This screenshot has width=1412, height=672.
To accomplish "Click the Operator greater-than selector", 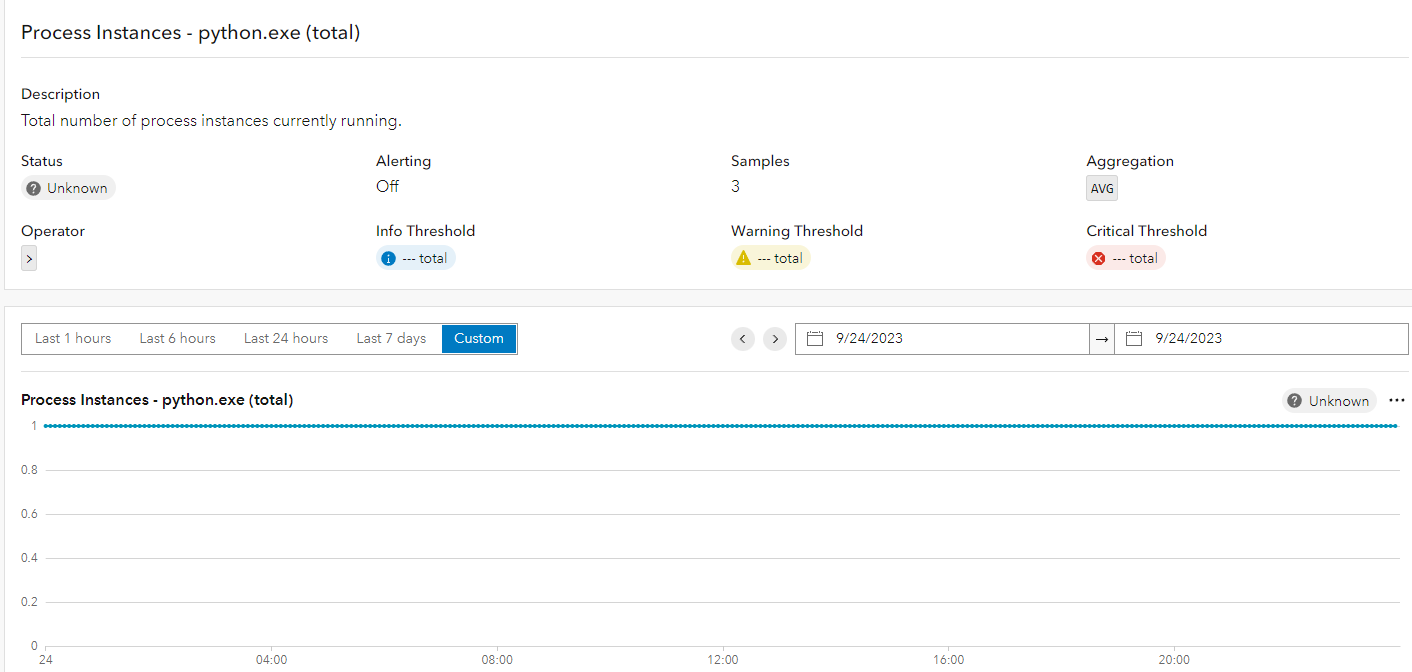I will point(28,257).
